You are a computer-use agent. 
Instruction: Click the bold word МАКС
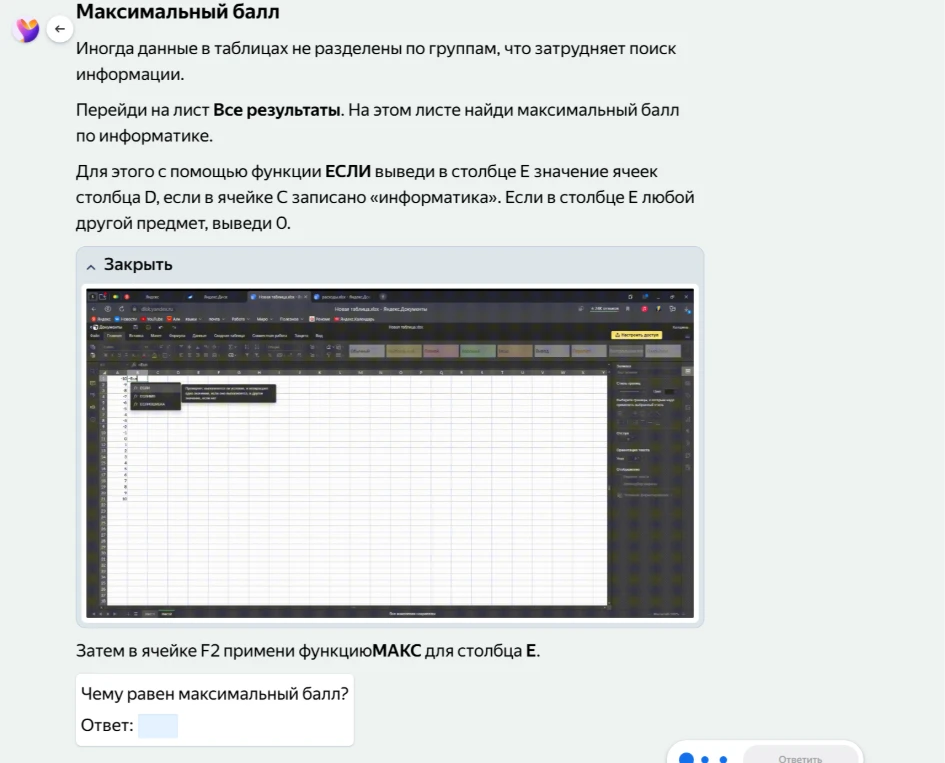(397, 651)
